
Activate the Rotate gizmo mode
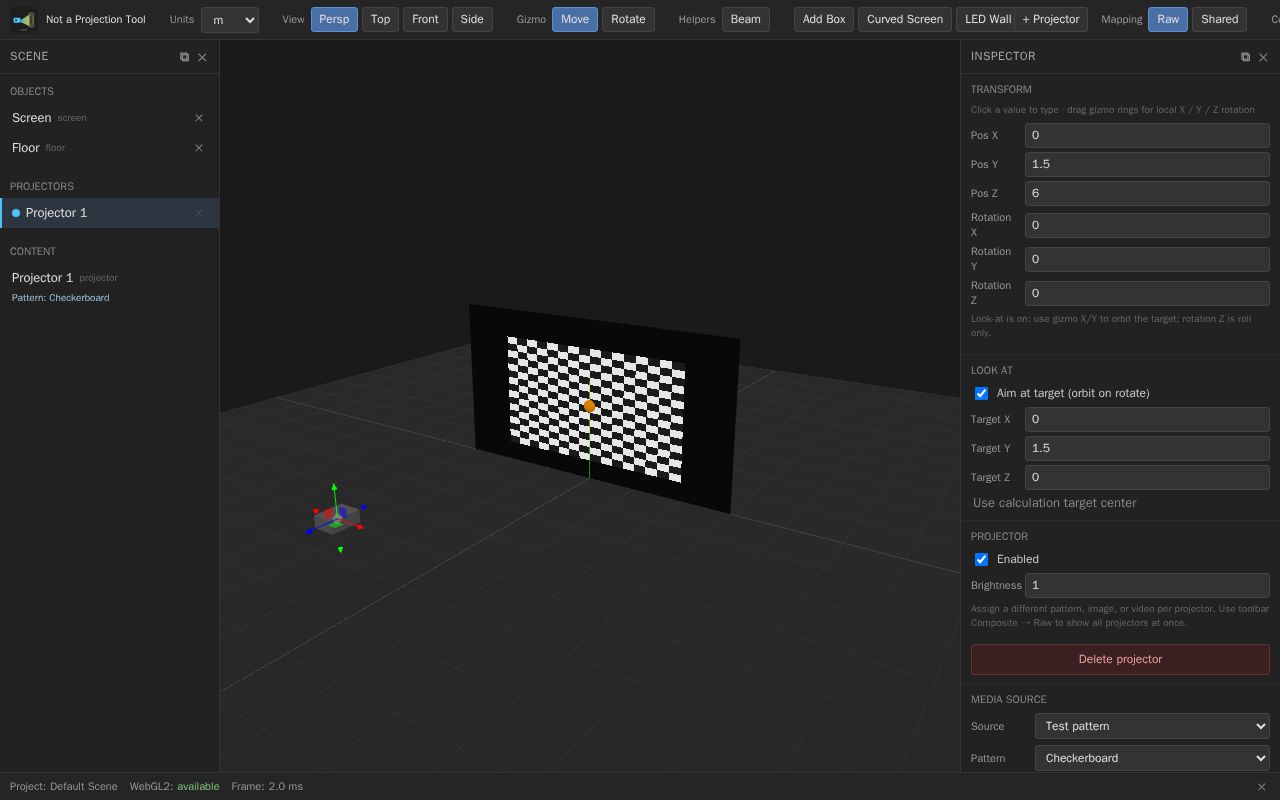tap(628, 19)
